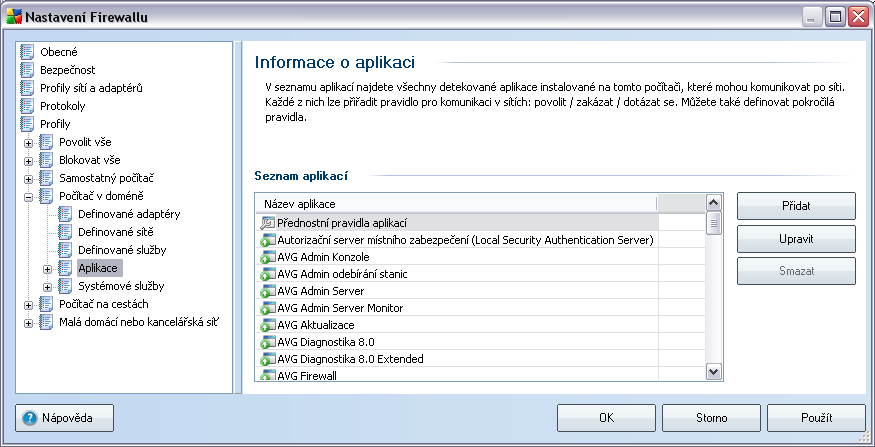Open the Obecné settings page
Screen dimensions: 875x447
[x=59, y=52]
